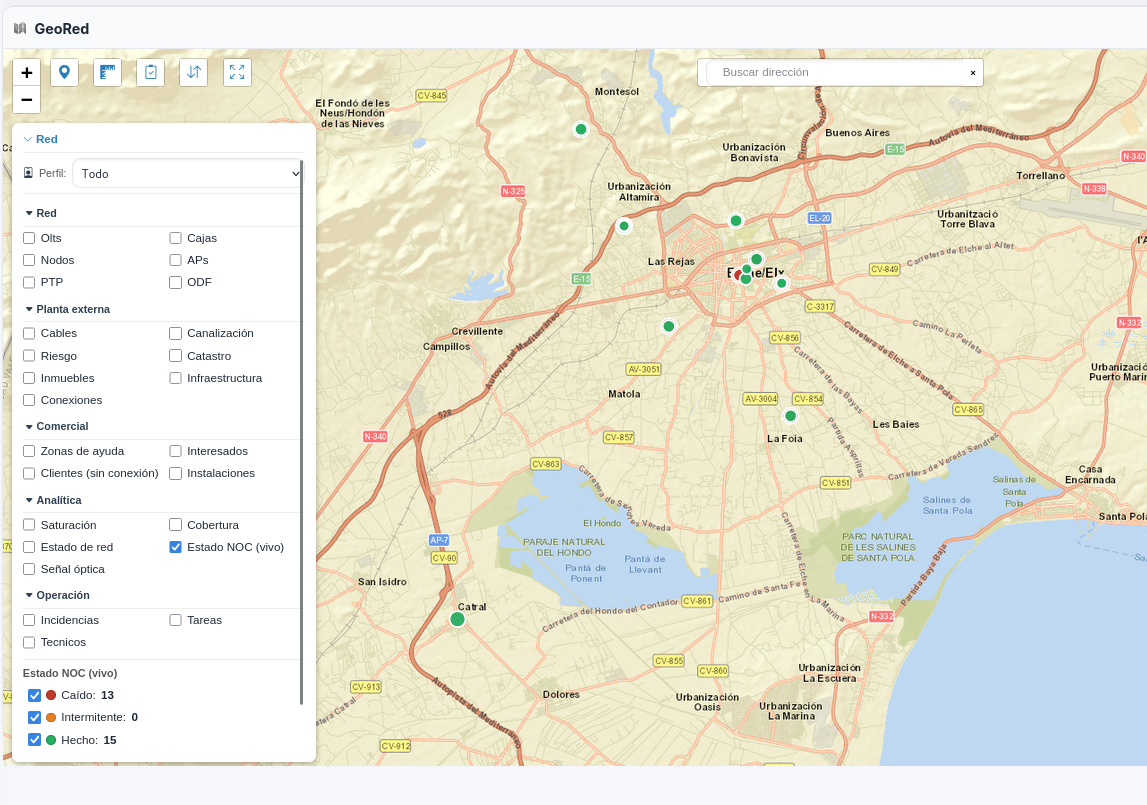Show the Tareas layer
The height and width of the screenshot is (805, 1147).
click(176, 620)
